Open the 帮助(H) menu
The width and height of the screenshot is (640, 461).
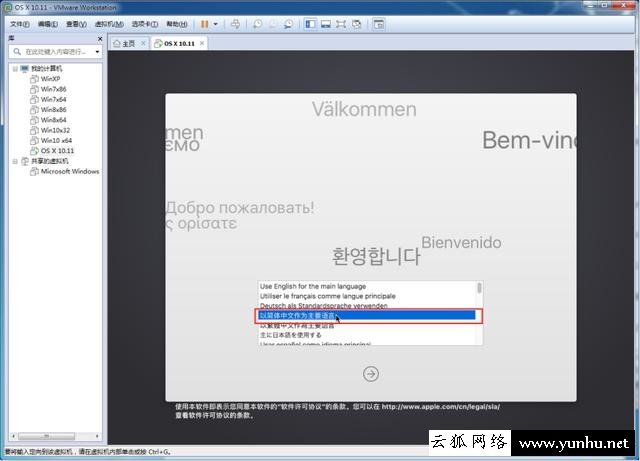click(176, 24)
